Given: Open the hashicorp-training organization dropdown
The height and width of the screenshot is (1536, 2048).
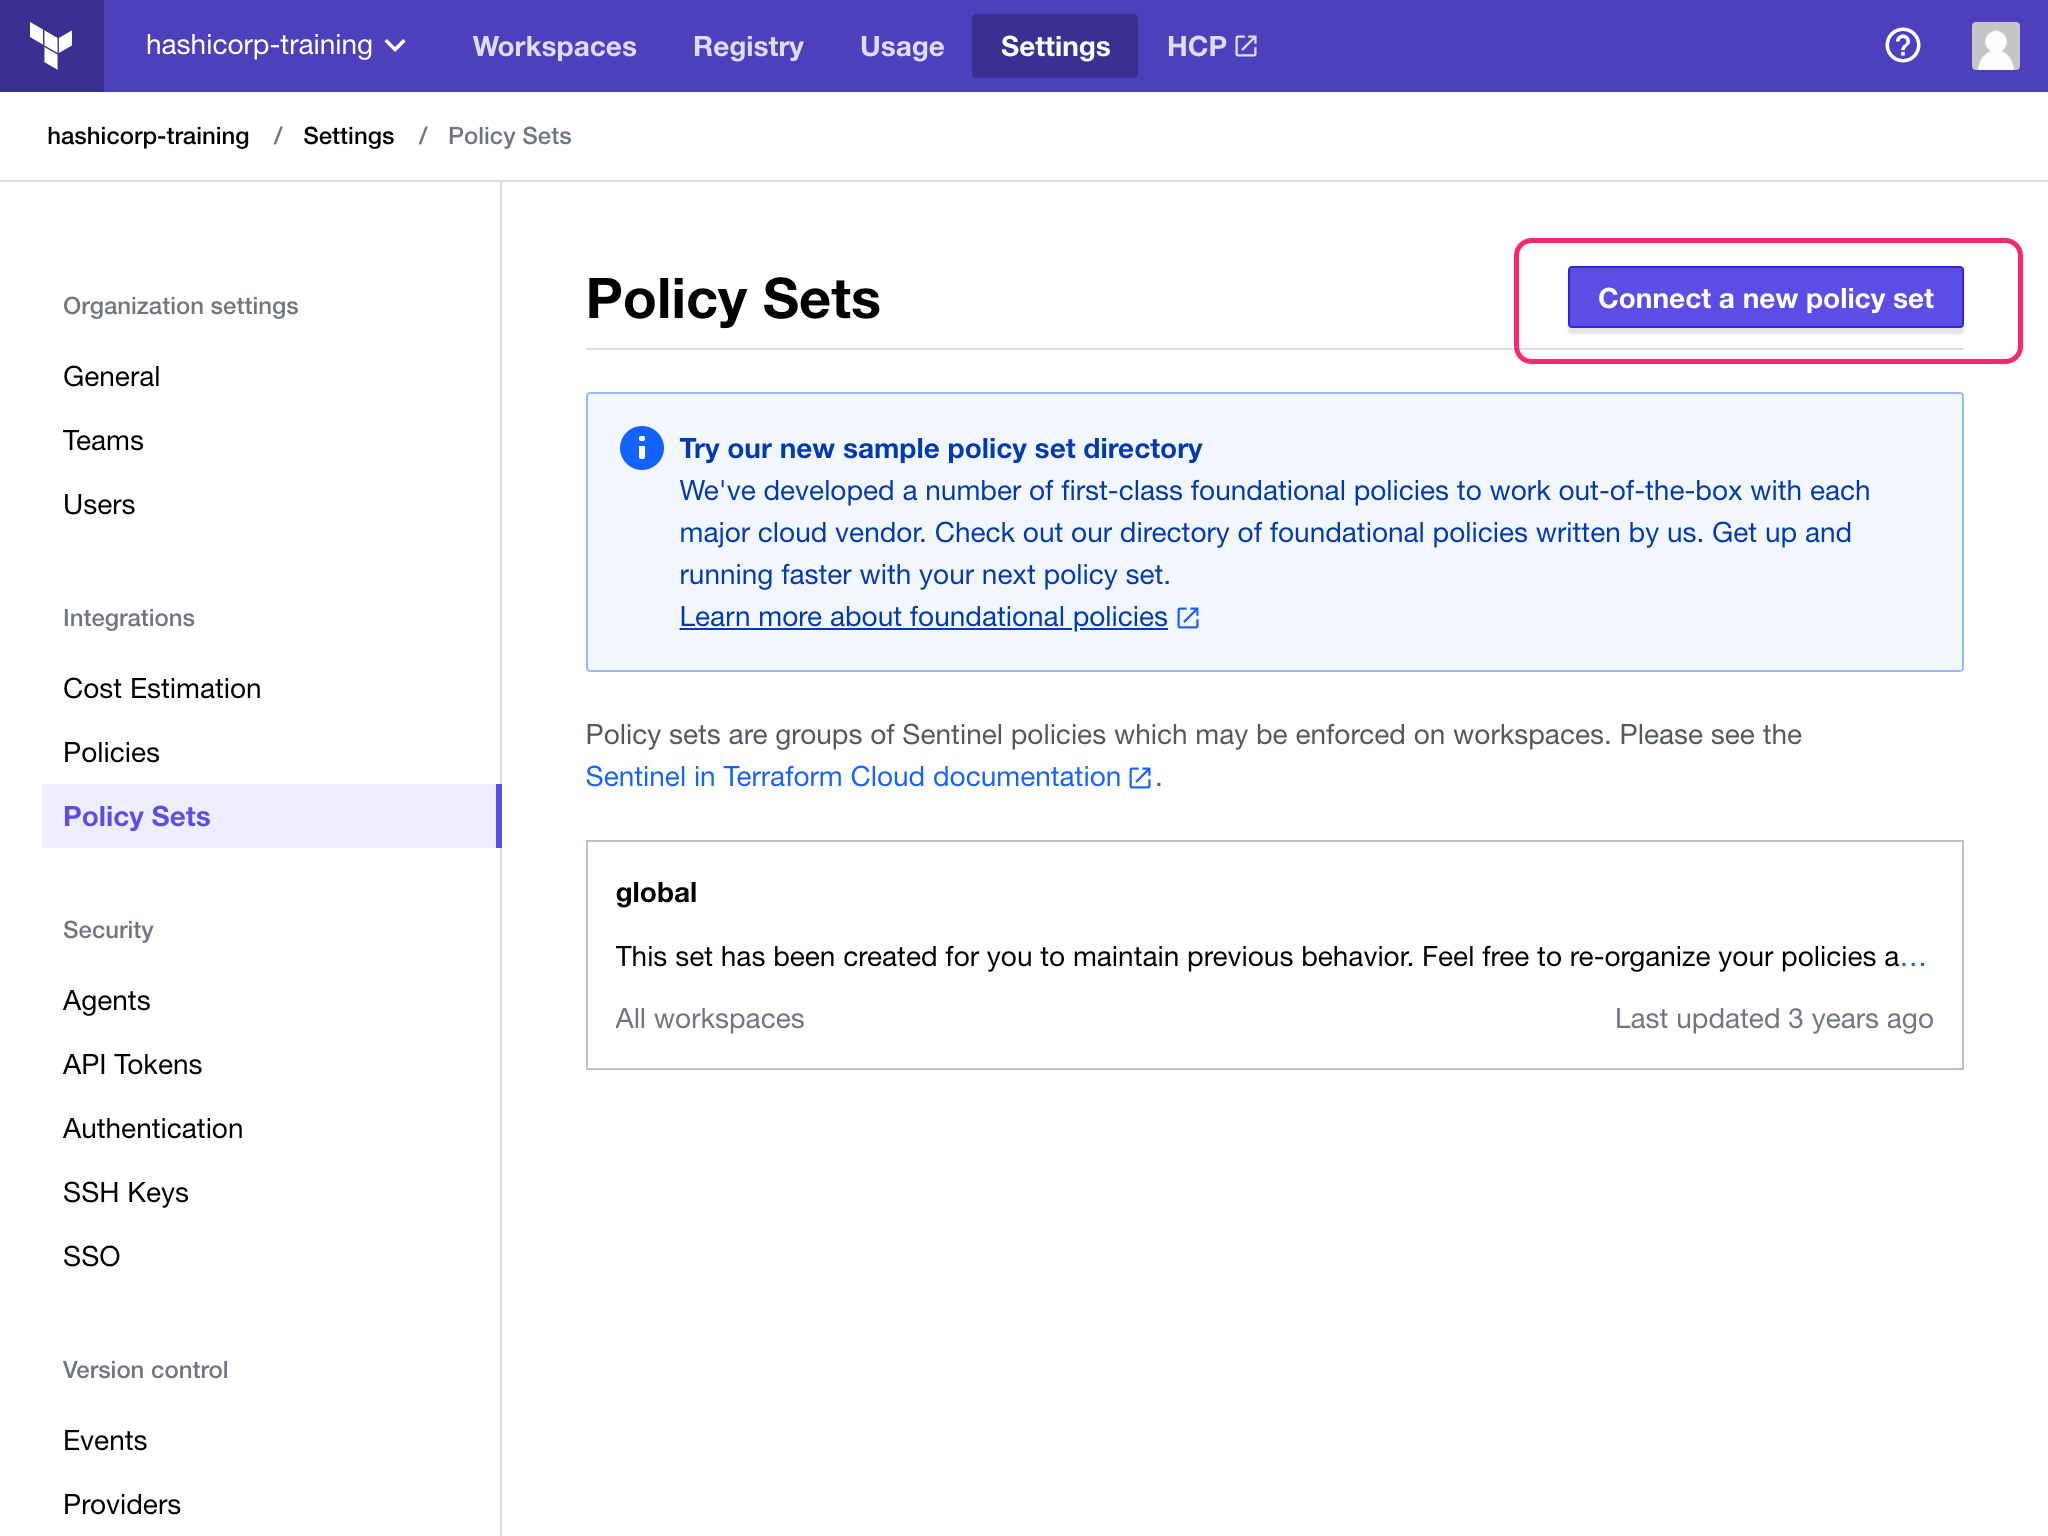Looking at the screenshot, I should point(273,45).
